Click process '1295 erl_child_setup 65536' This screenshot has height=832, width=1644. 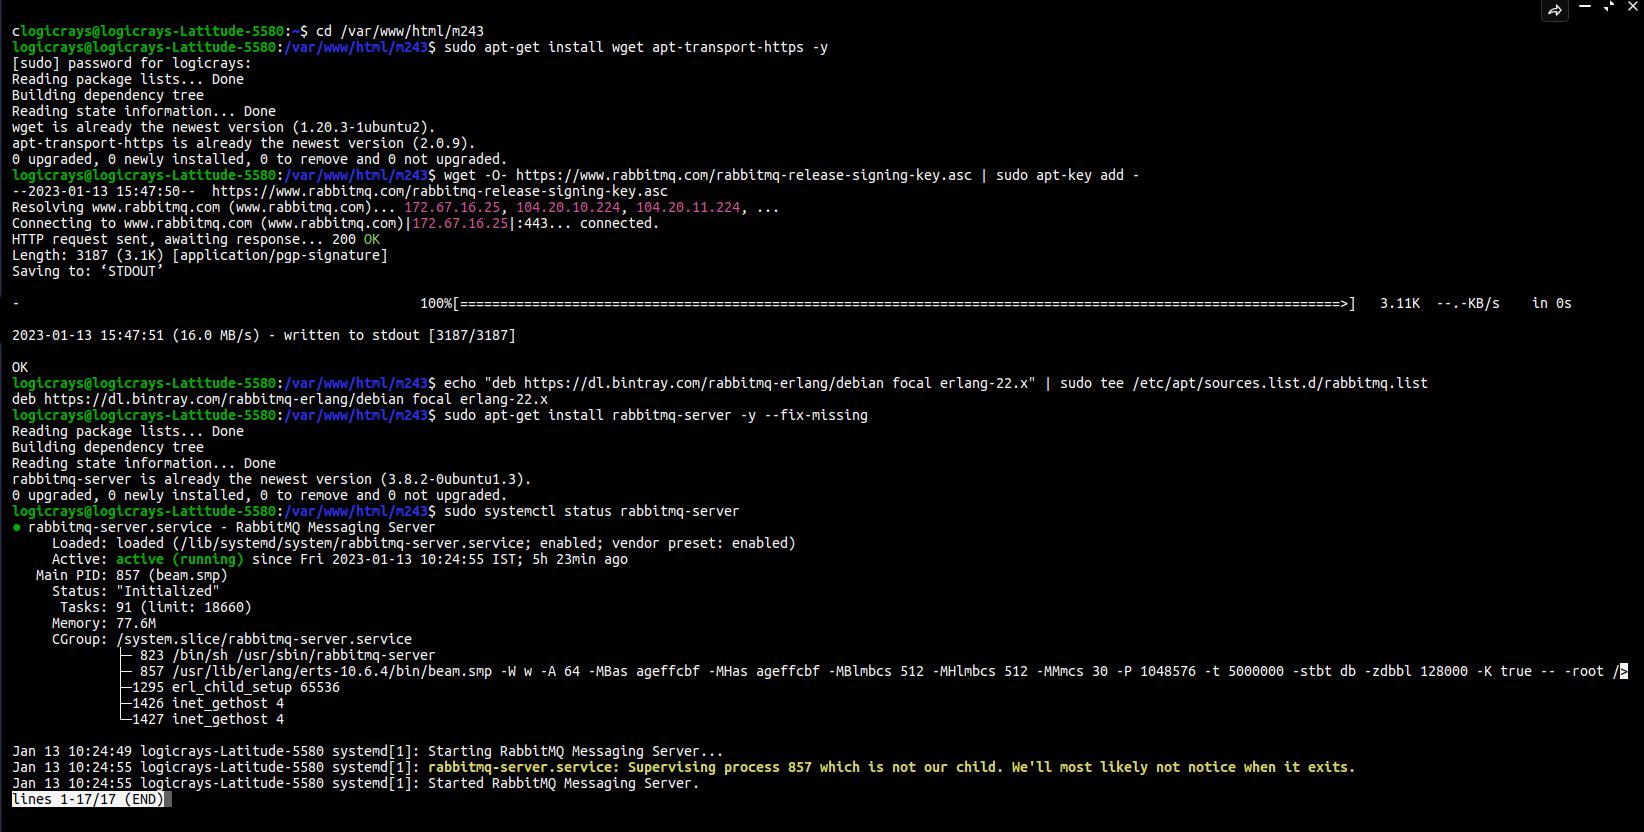236,687
